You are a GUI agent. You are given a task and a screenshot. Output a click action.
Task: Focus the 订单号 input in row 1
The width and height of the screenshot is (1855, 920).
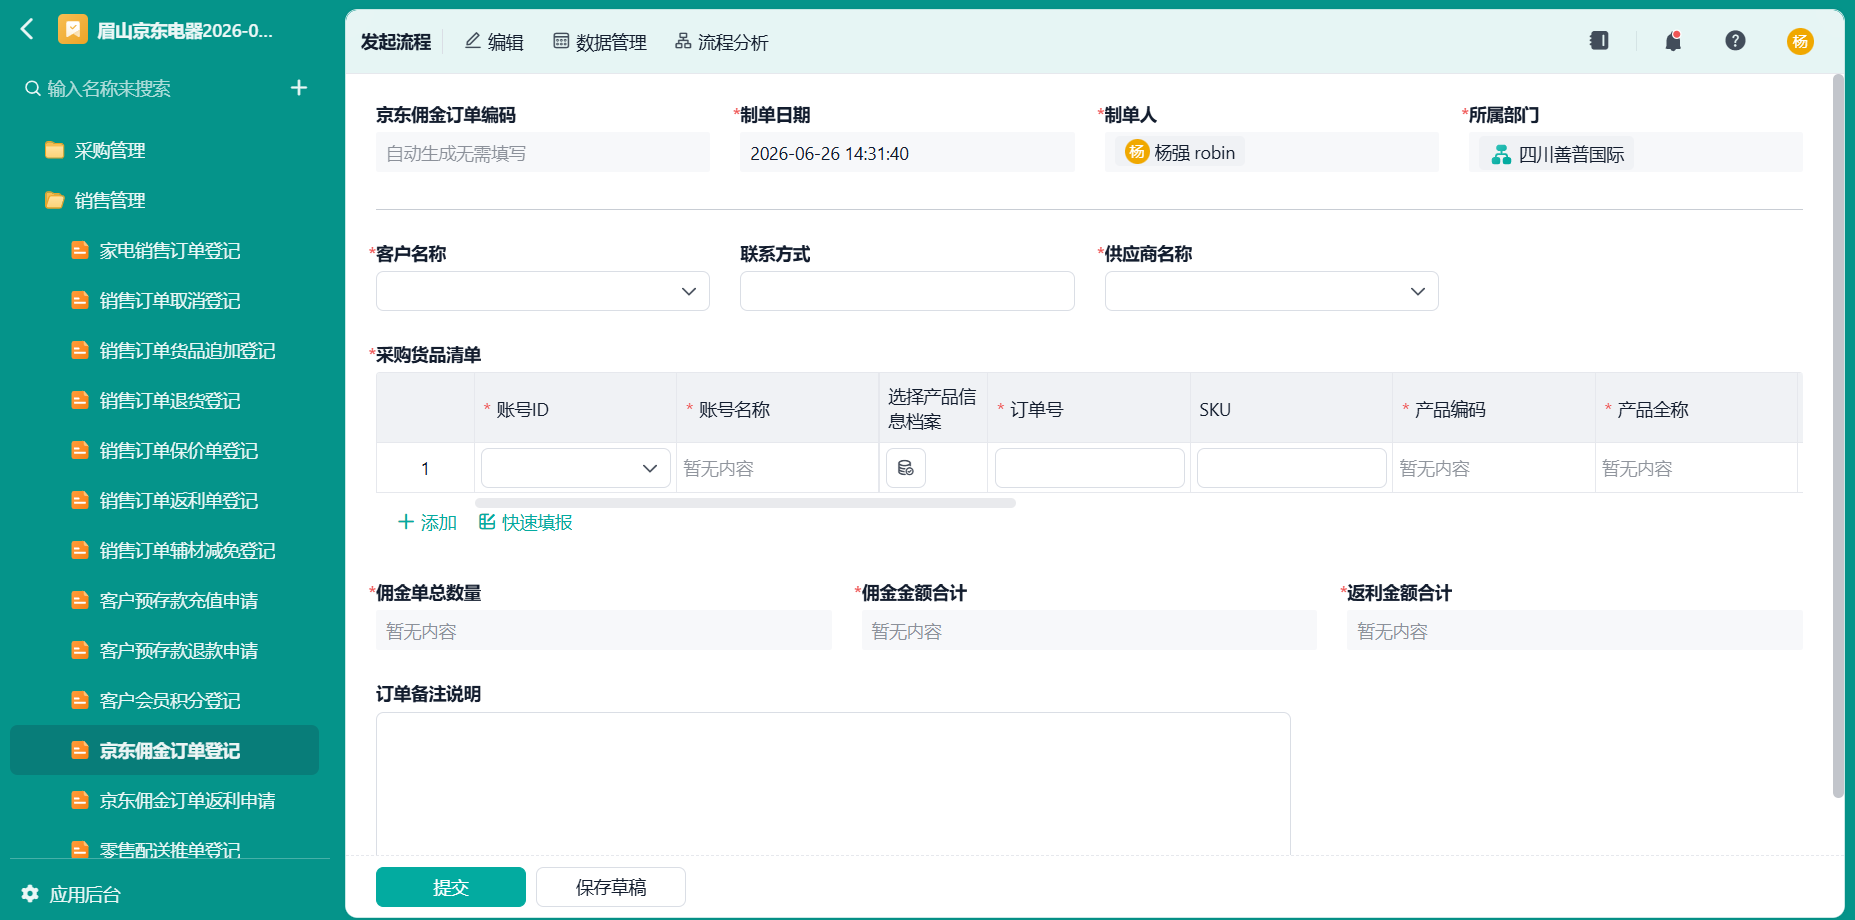pos(1089,468)
